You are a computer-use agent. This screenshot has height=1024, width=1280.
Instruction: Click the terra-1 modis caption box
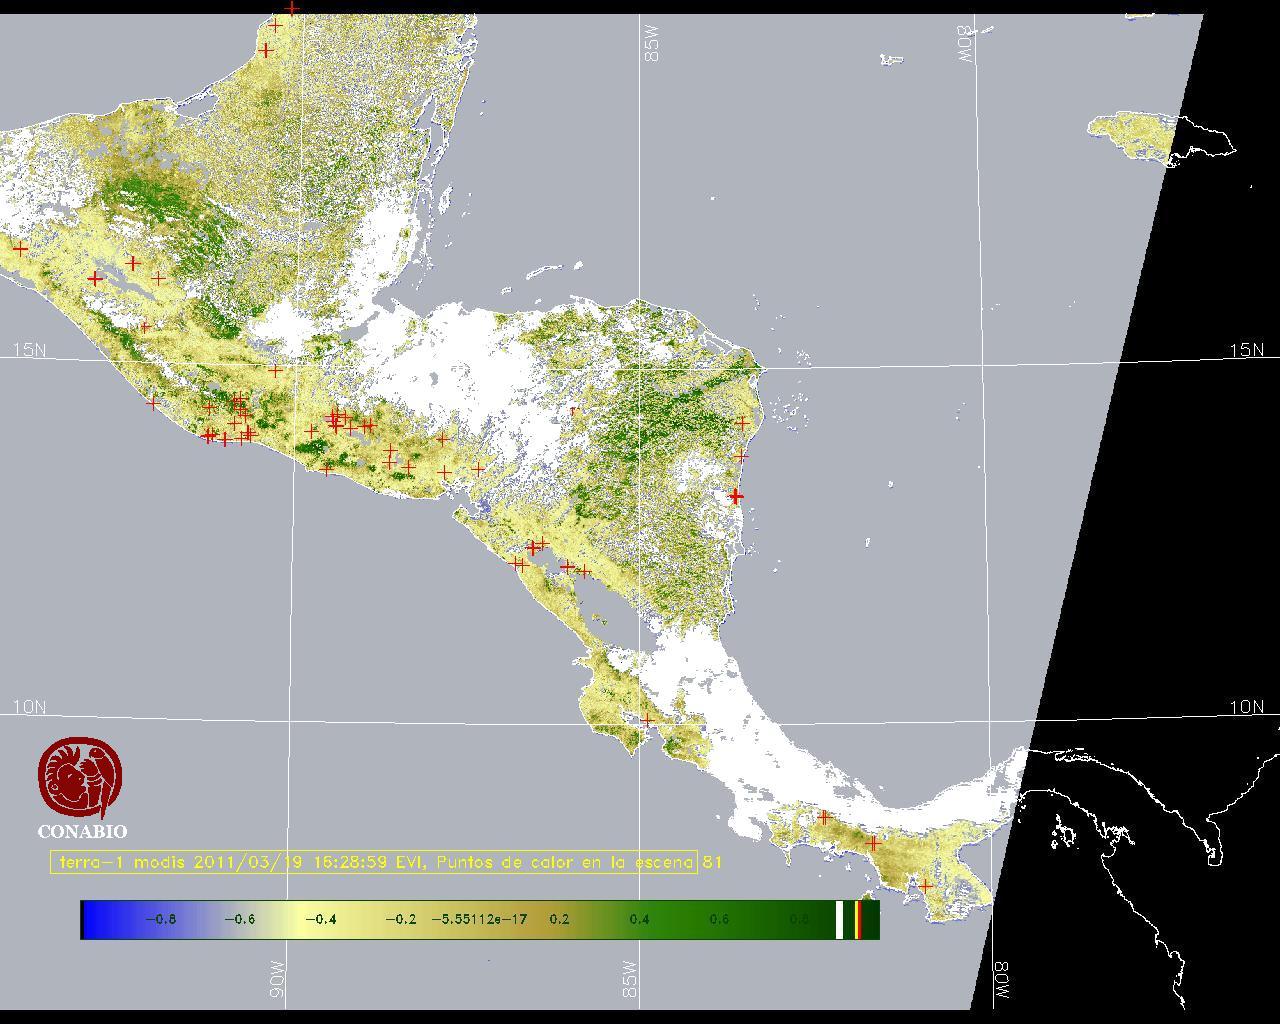pyautogui.click(x=374, y=862)
